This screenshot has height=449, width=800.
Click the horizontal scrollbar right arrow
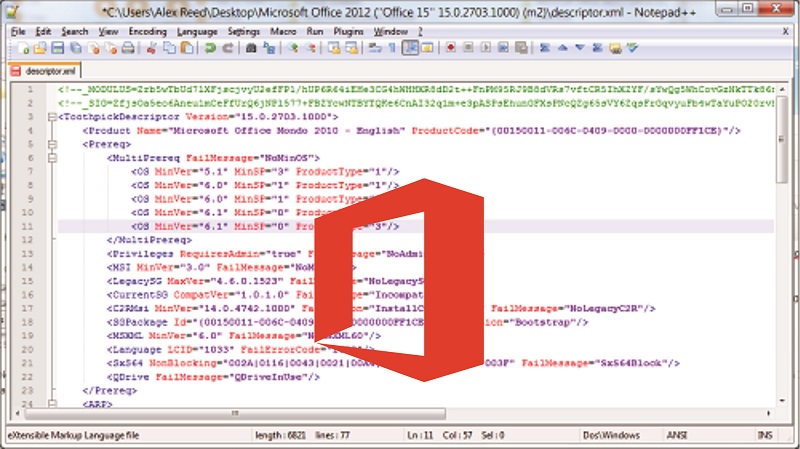[x=768, y=413]
